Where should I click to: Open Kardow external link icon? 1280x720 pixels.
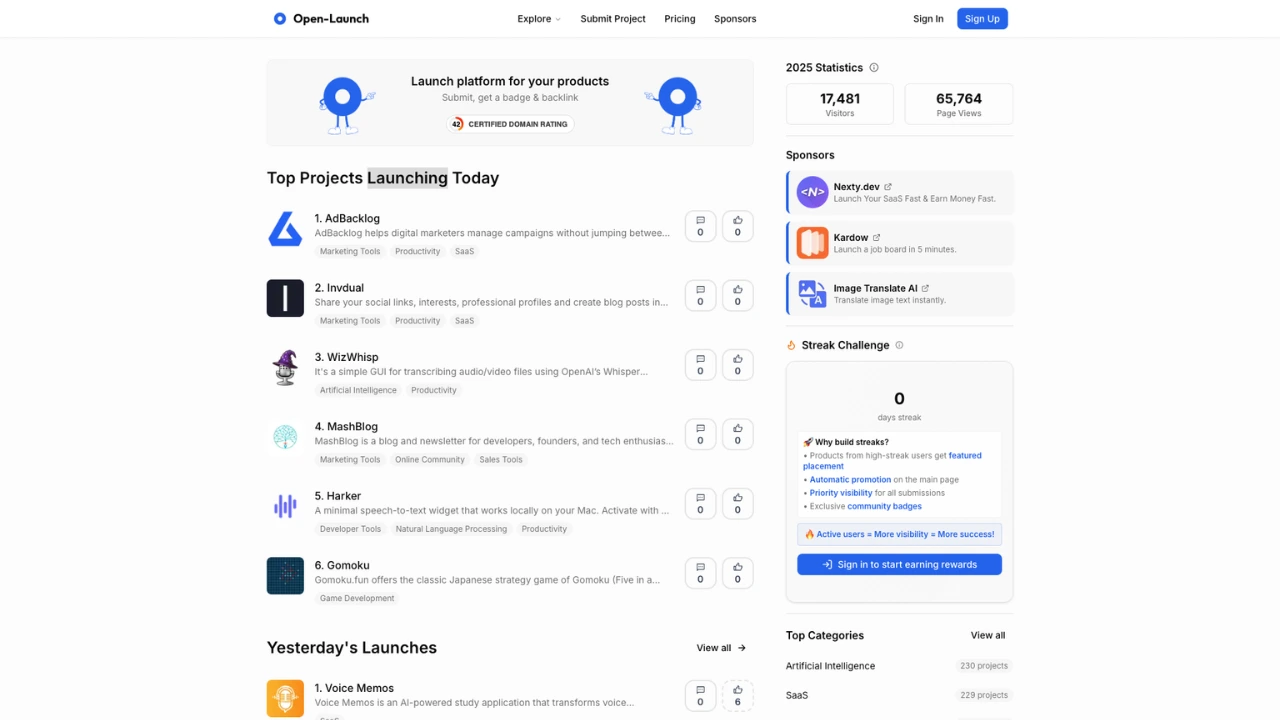pyautogui.click(x=877, y=238)
